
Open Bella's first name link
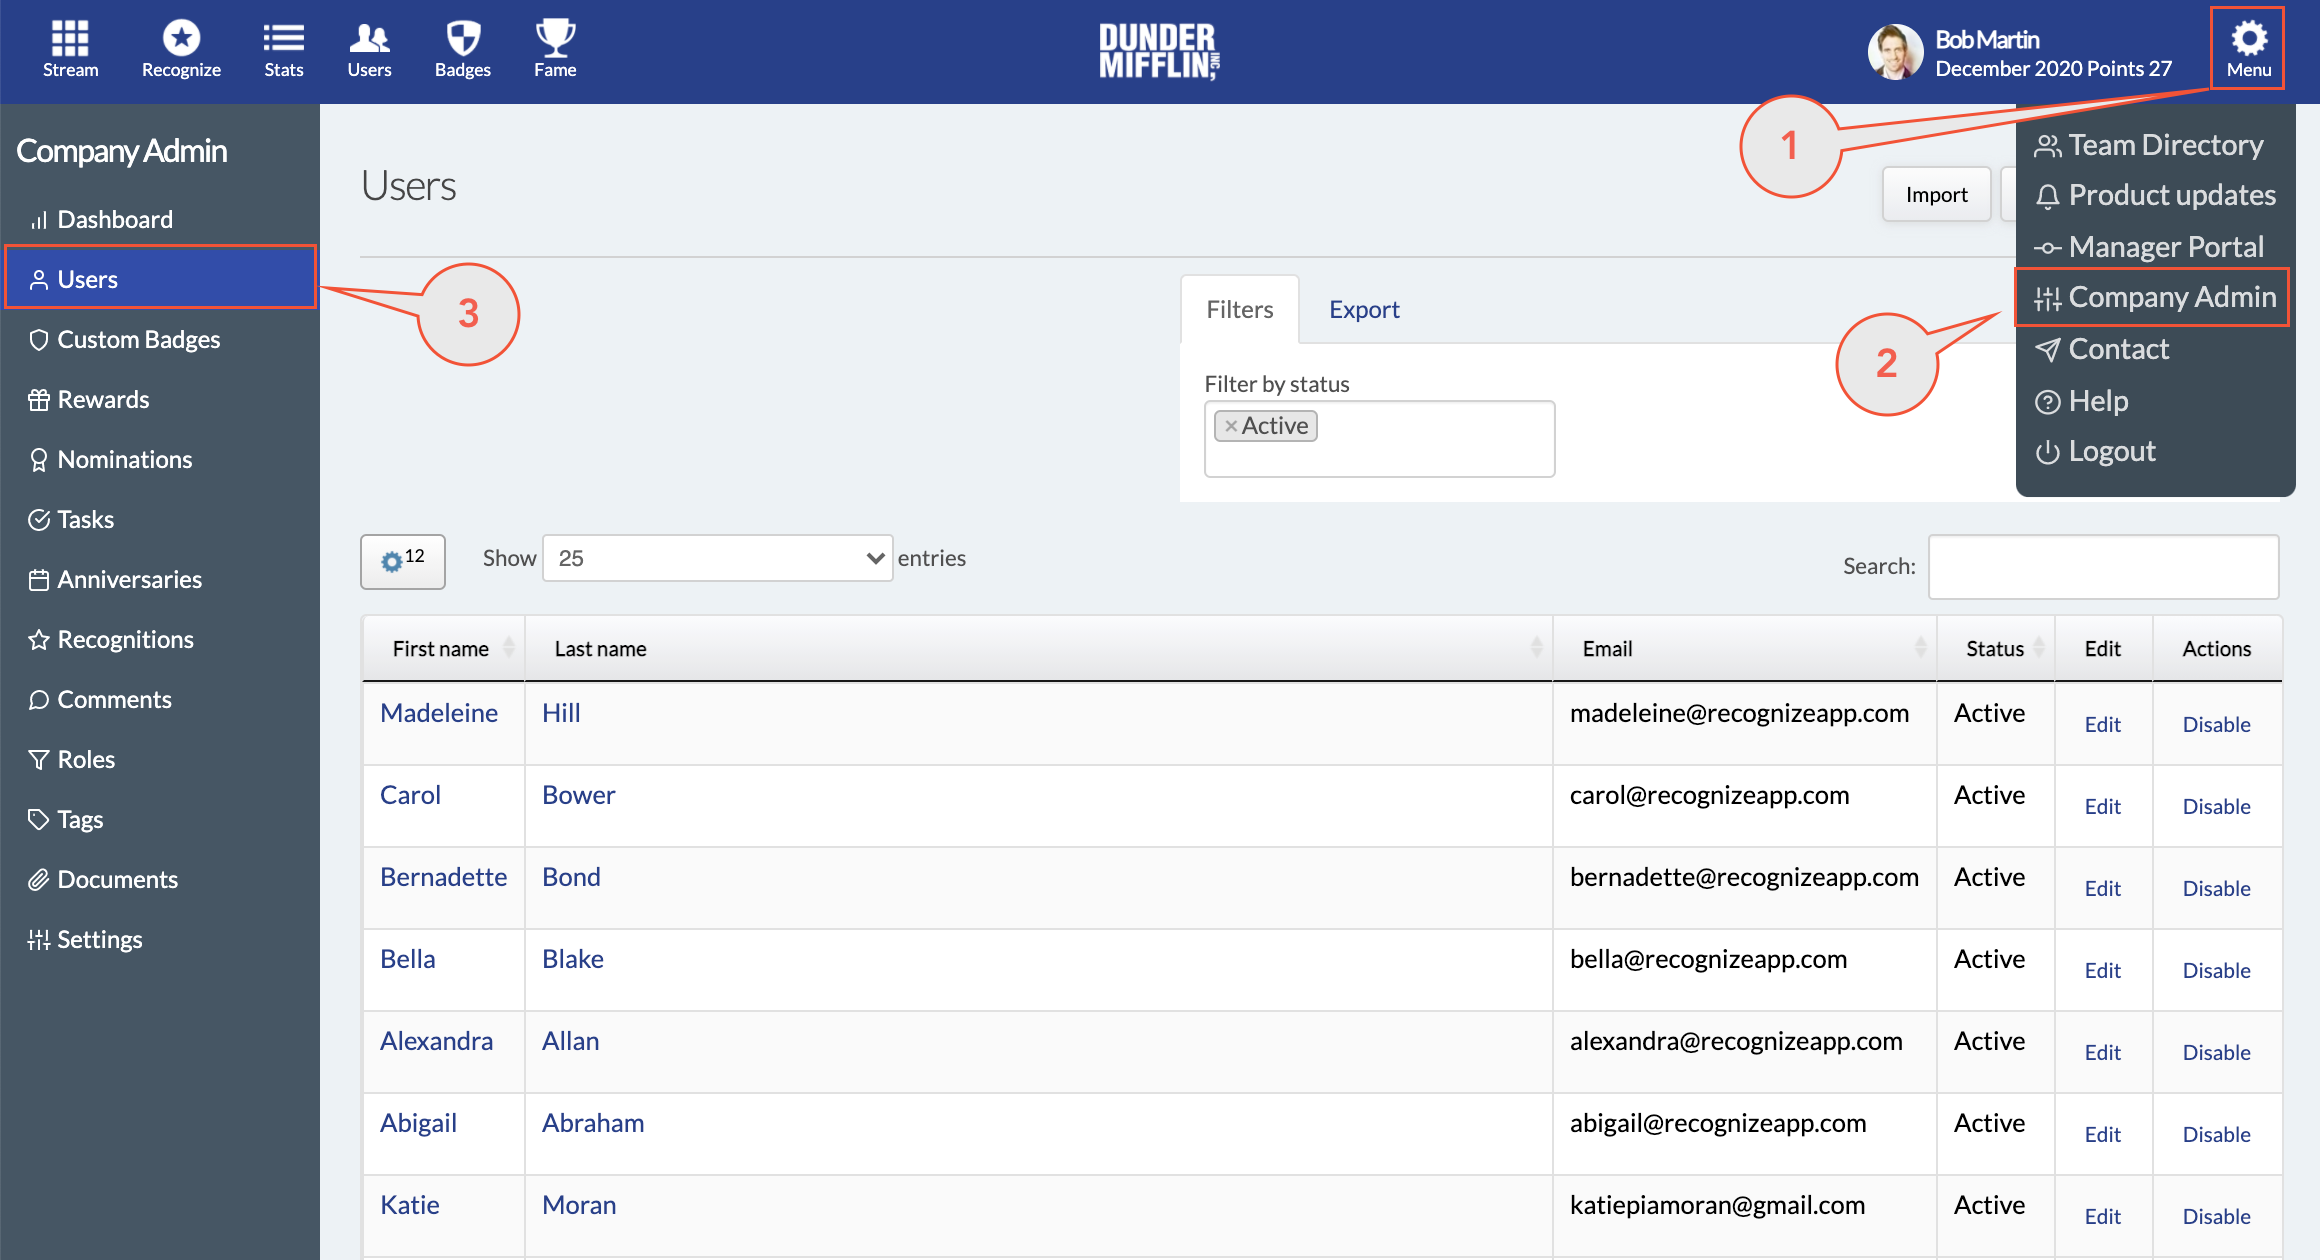point(408,959)
